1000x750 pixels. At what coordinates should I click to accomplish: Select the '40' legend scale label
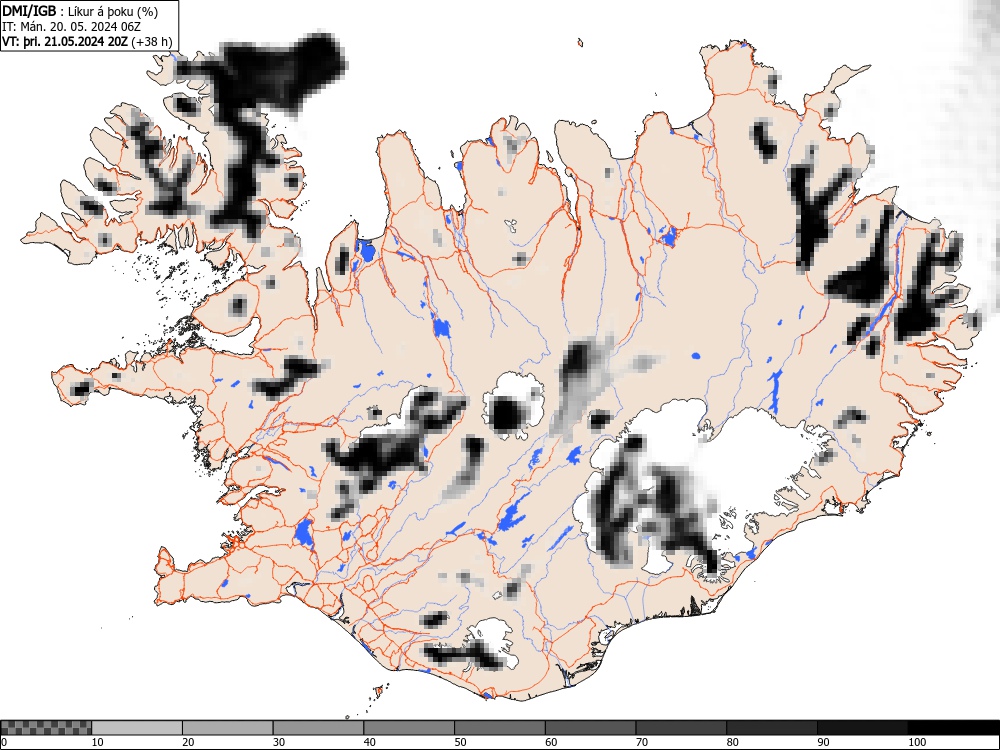point(369,742)
